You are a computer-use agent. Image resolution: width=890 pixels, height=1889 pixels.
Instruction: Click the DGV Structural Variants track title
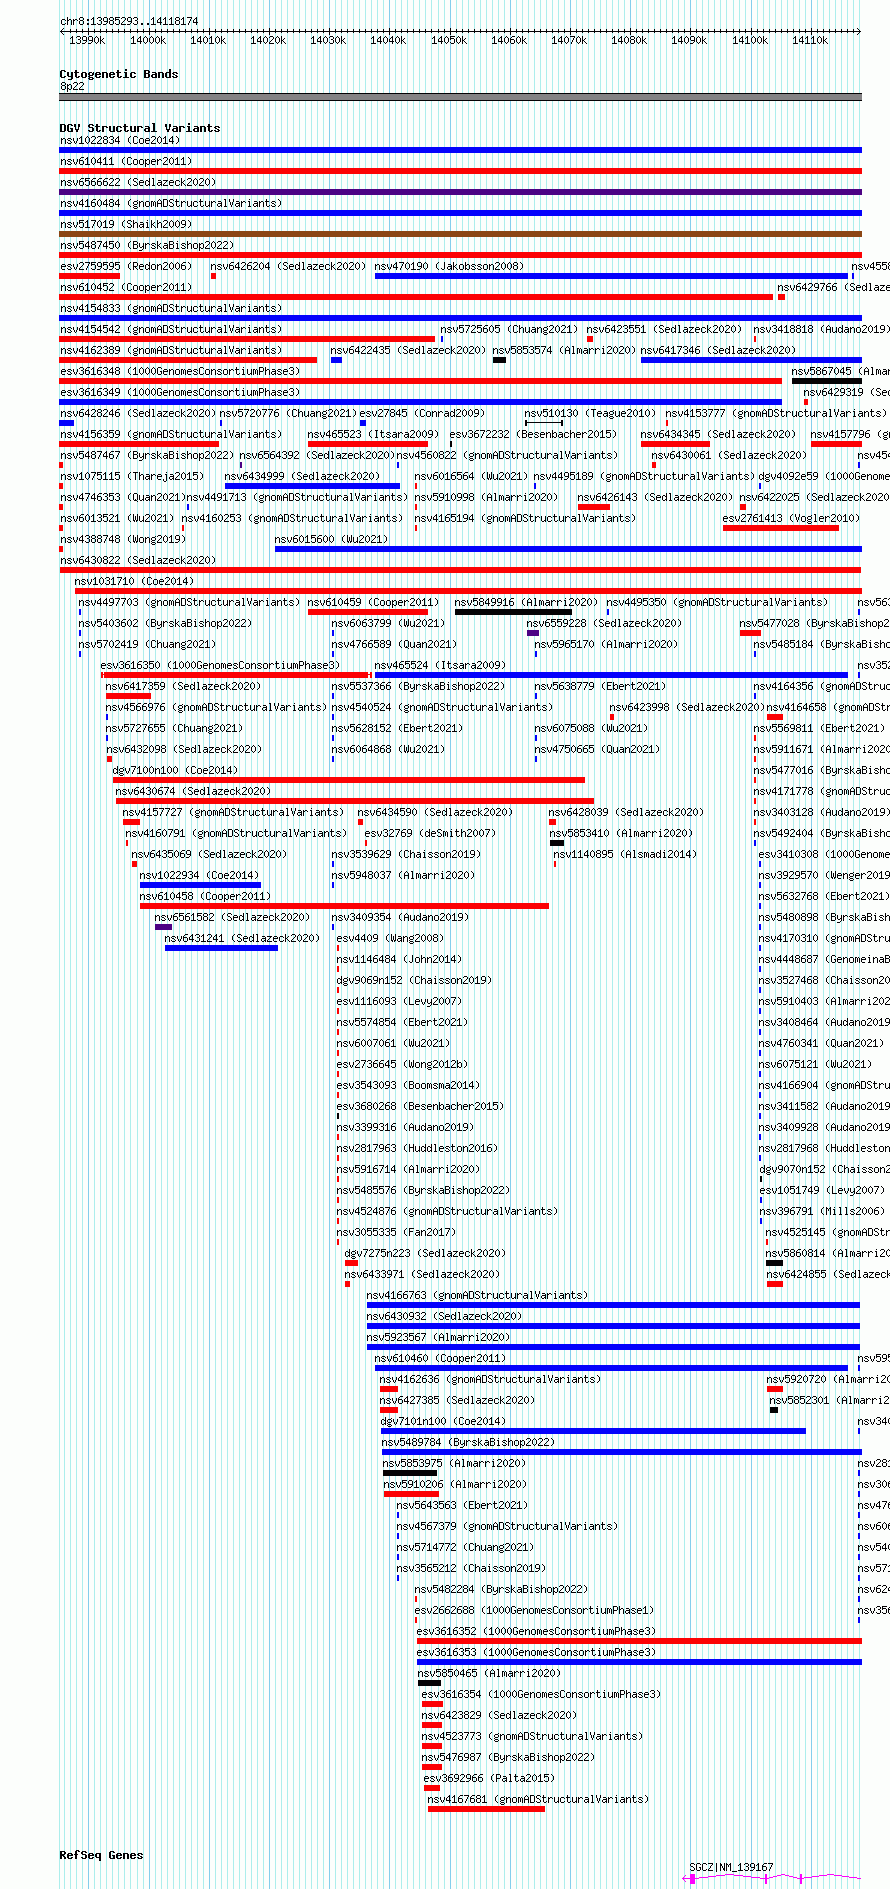click(x=140, y=128)
